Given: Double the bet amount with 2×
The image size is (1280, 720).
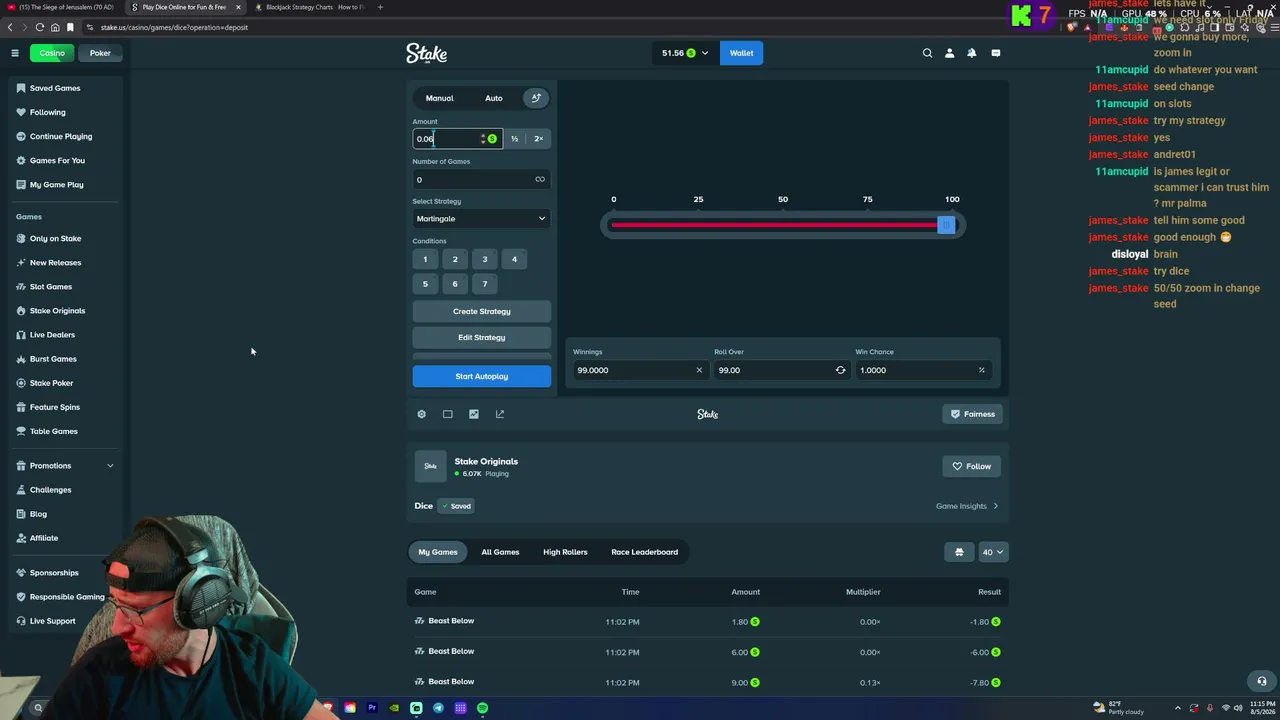Looking at the screenshot, I should pos(538,139).
